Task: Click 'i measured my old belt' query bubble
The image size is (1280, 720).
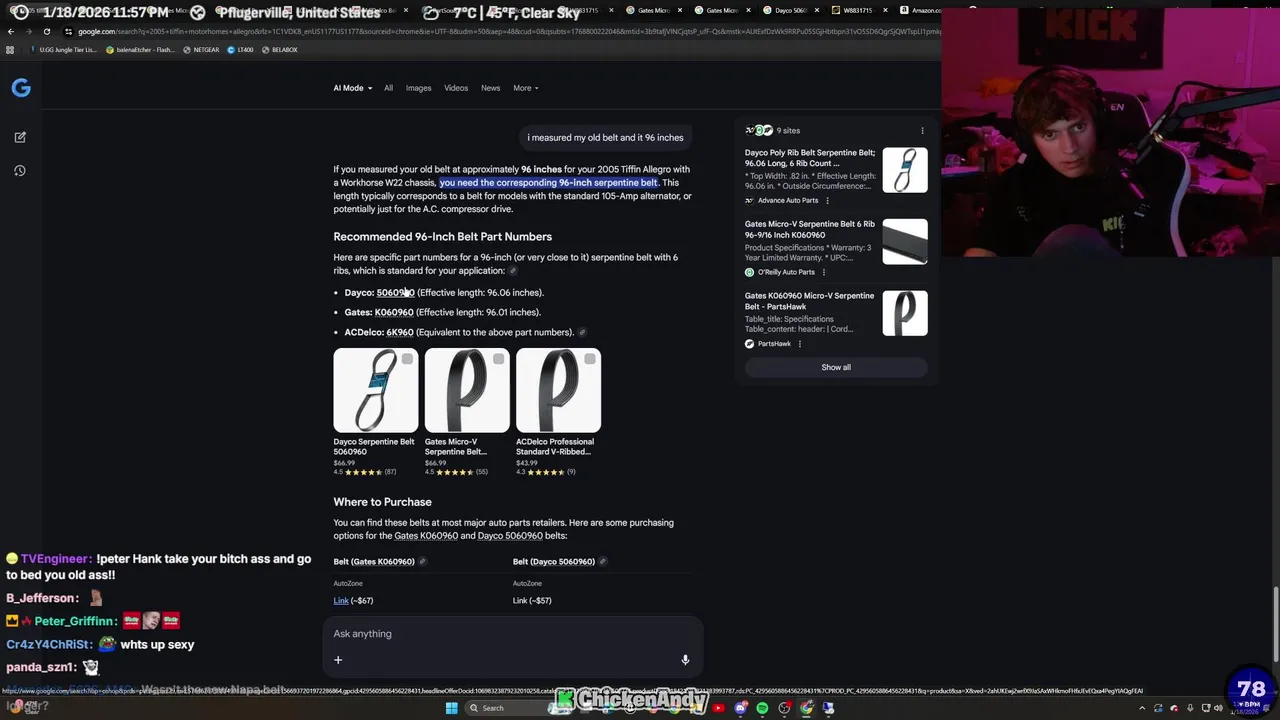Action: 606,138
